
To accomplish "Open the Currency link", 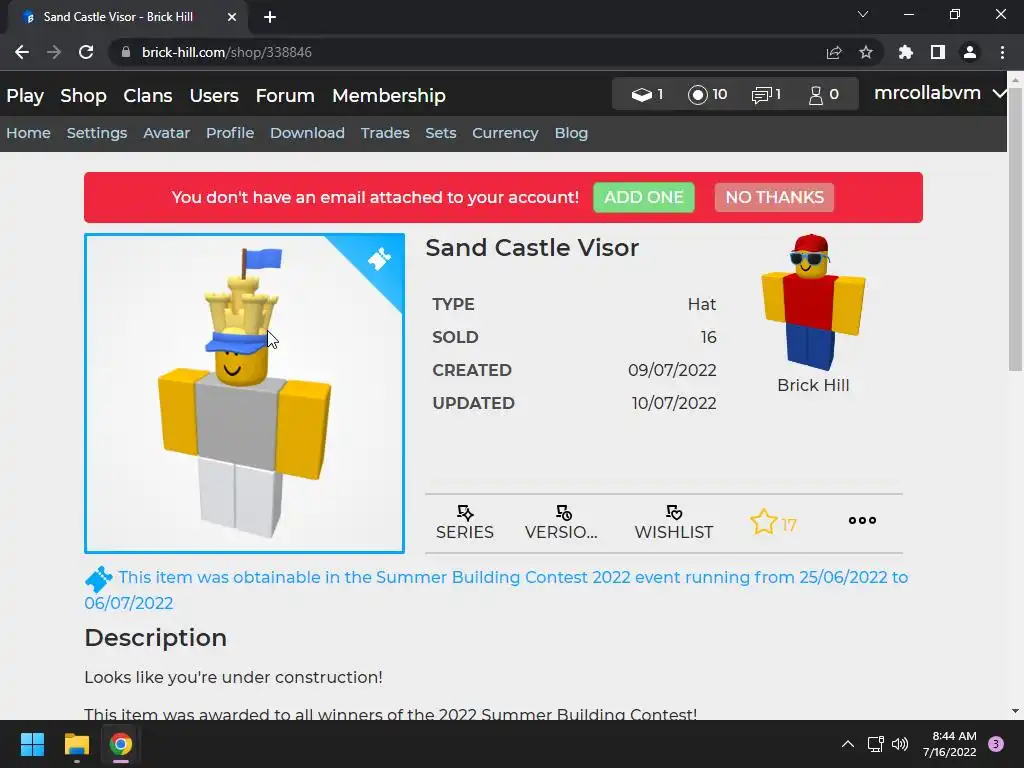I will pos(505,133).
